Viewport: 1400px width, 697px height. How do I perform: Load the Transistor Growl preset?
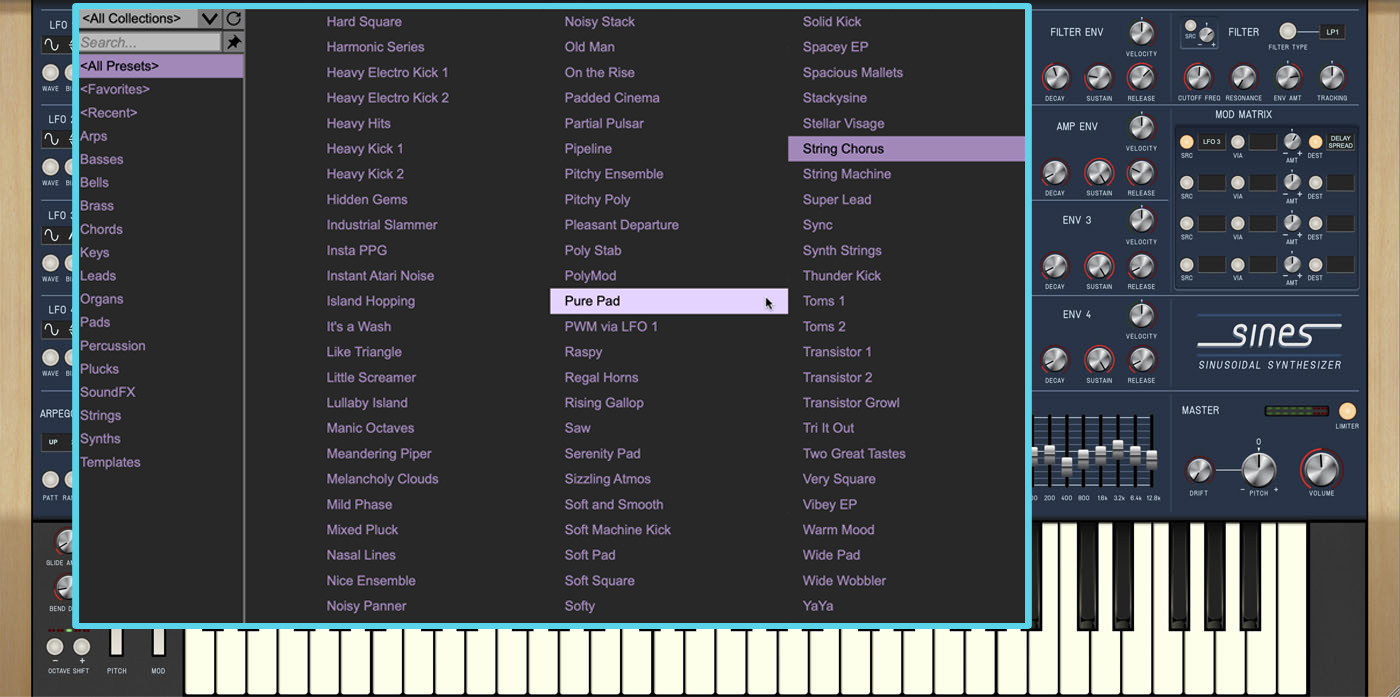851,403
